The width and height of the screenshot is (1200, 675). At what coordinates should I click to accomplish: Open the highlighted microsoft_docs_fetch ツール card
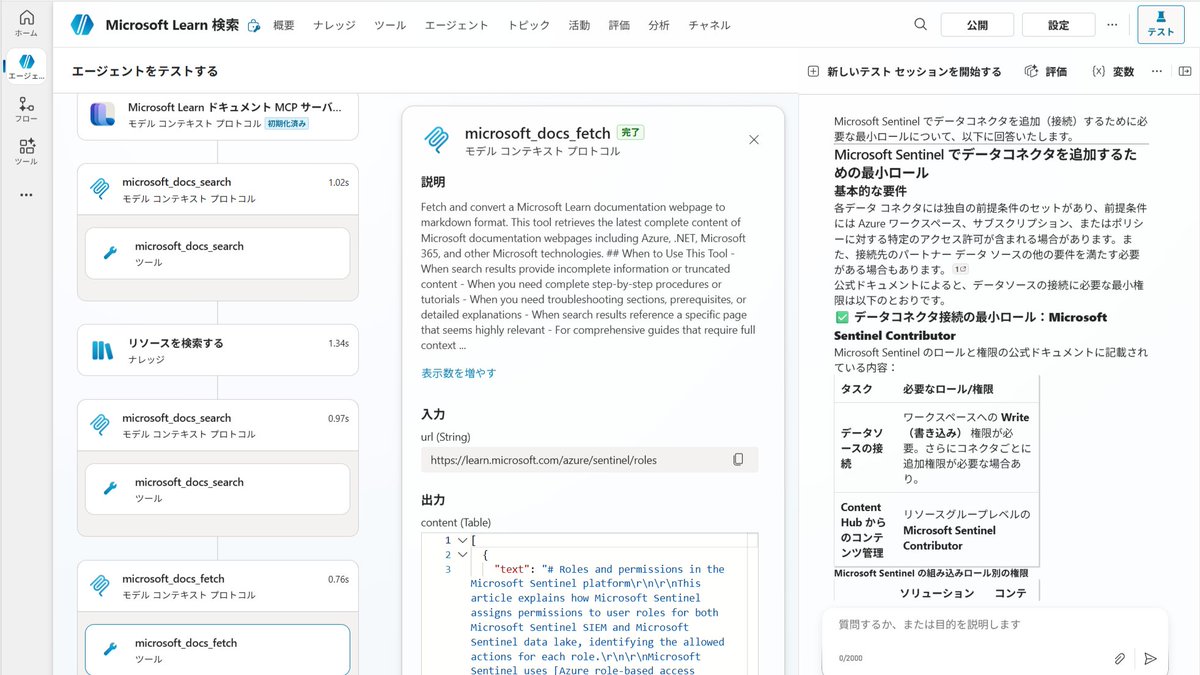pos(217,650)
